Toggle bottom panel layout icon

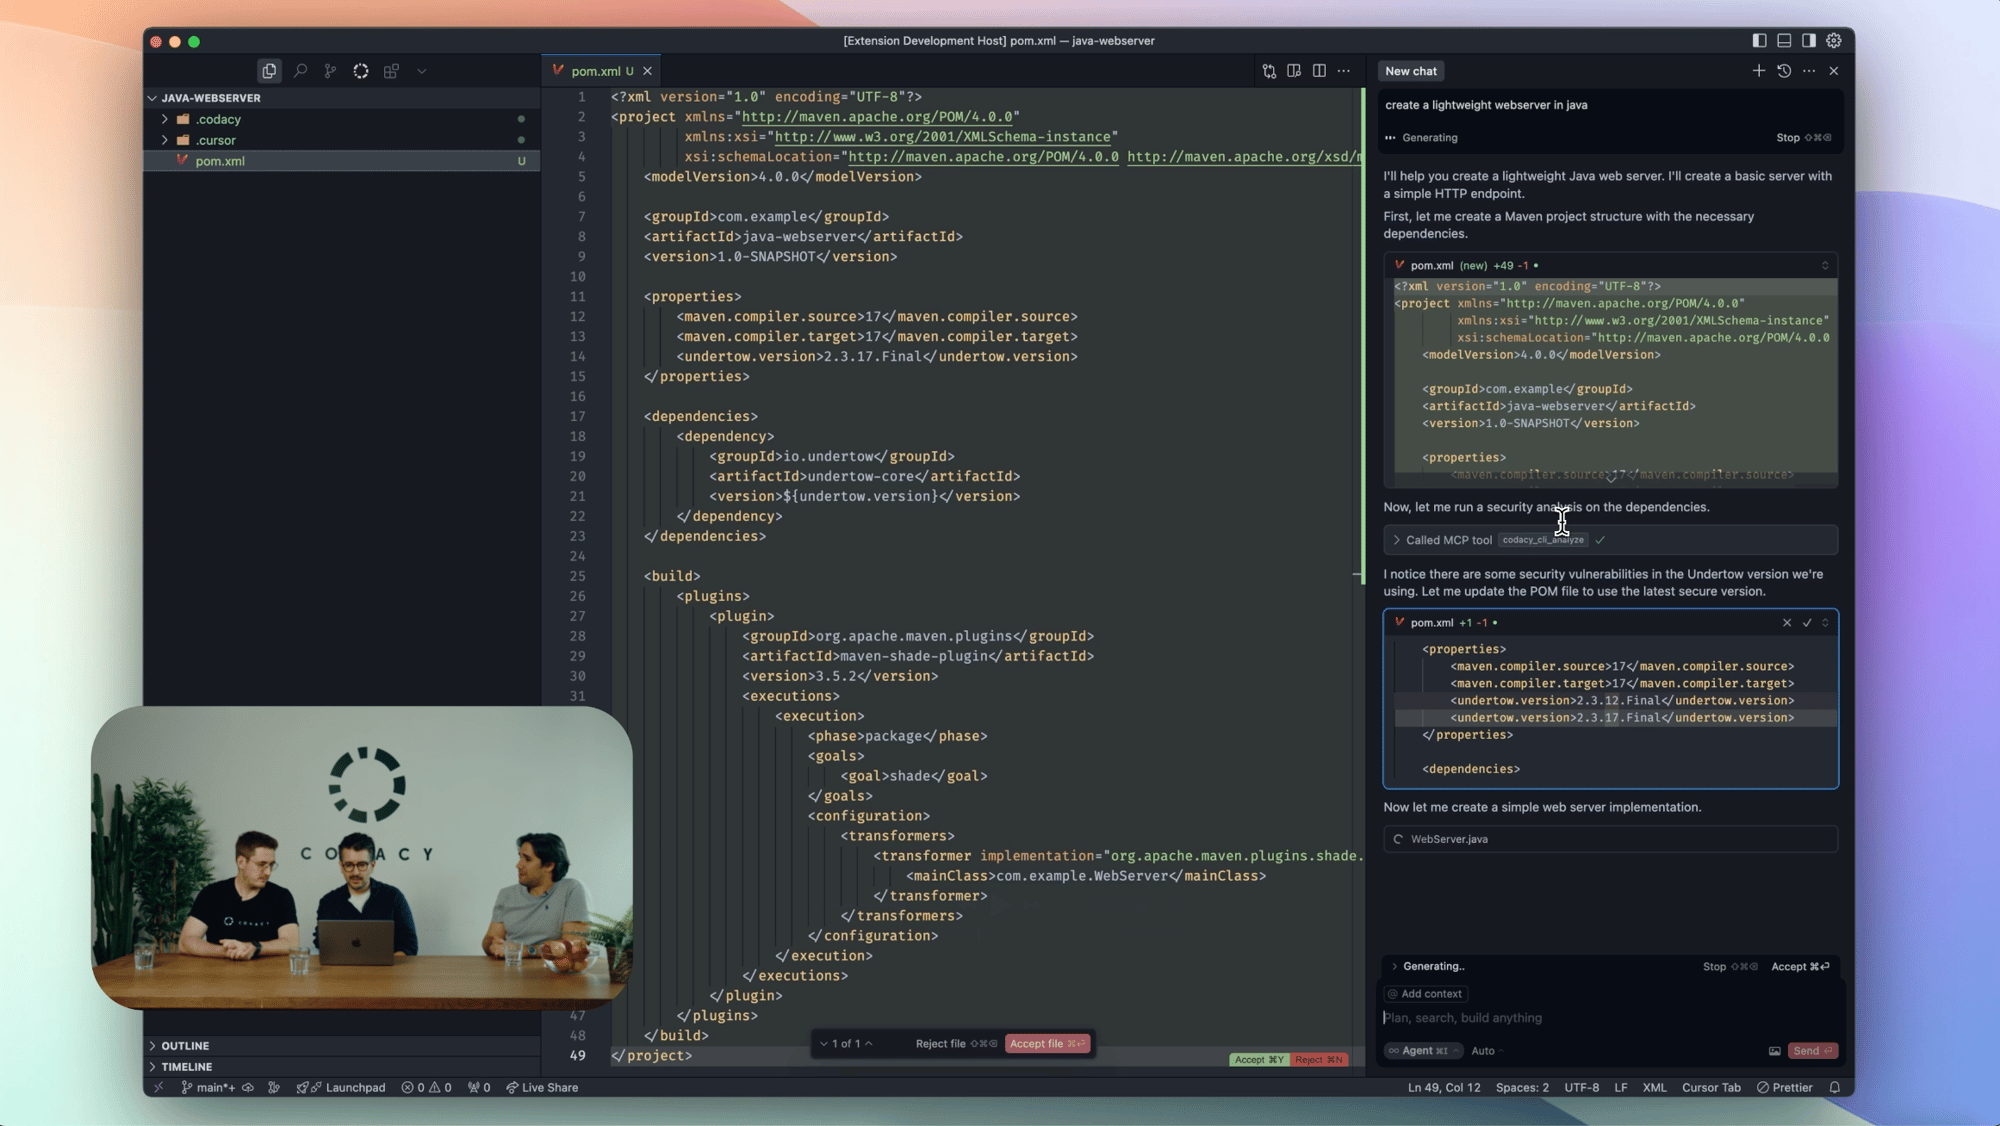(x=1784, y=41)
